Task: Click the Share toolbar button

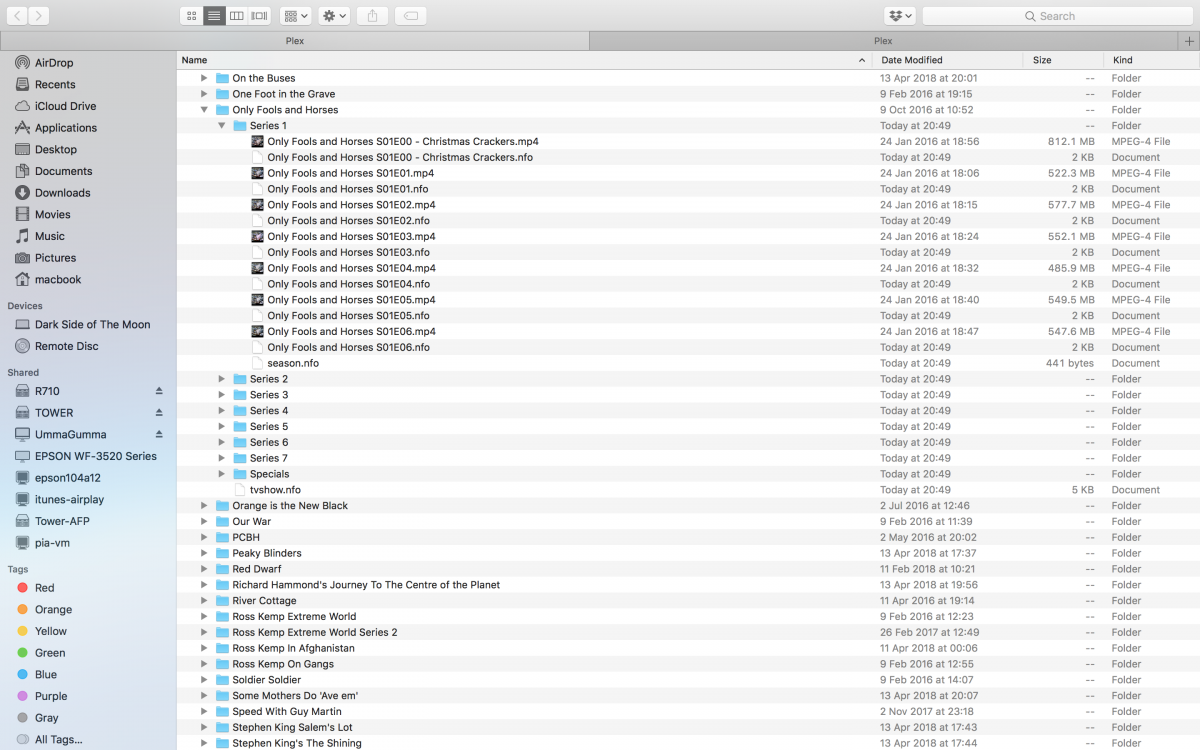Action: pos(373,16)
